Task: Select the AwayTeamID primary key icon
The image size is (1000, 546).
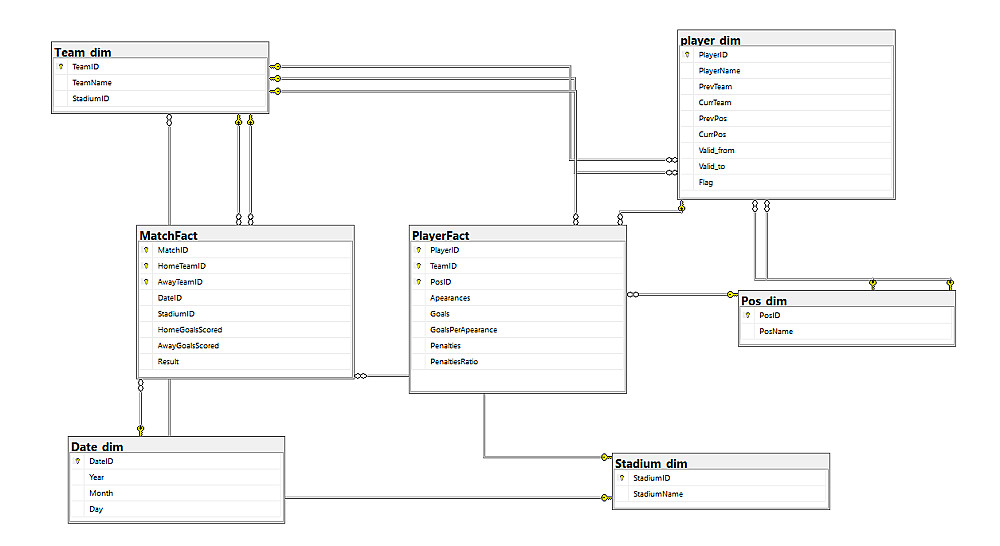Action: pyautogui.click(x=146, y=282)
